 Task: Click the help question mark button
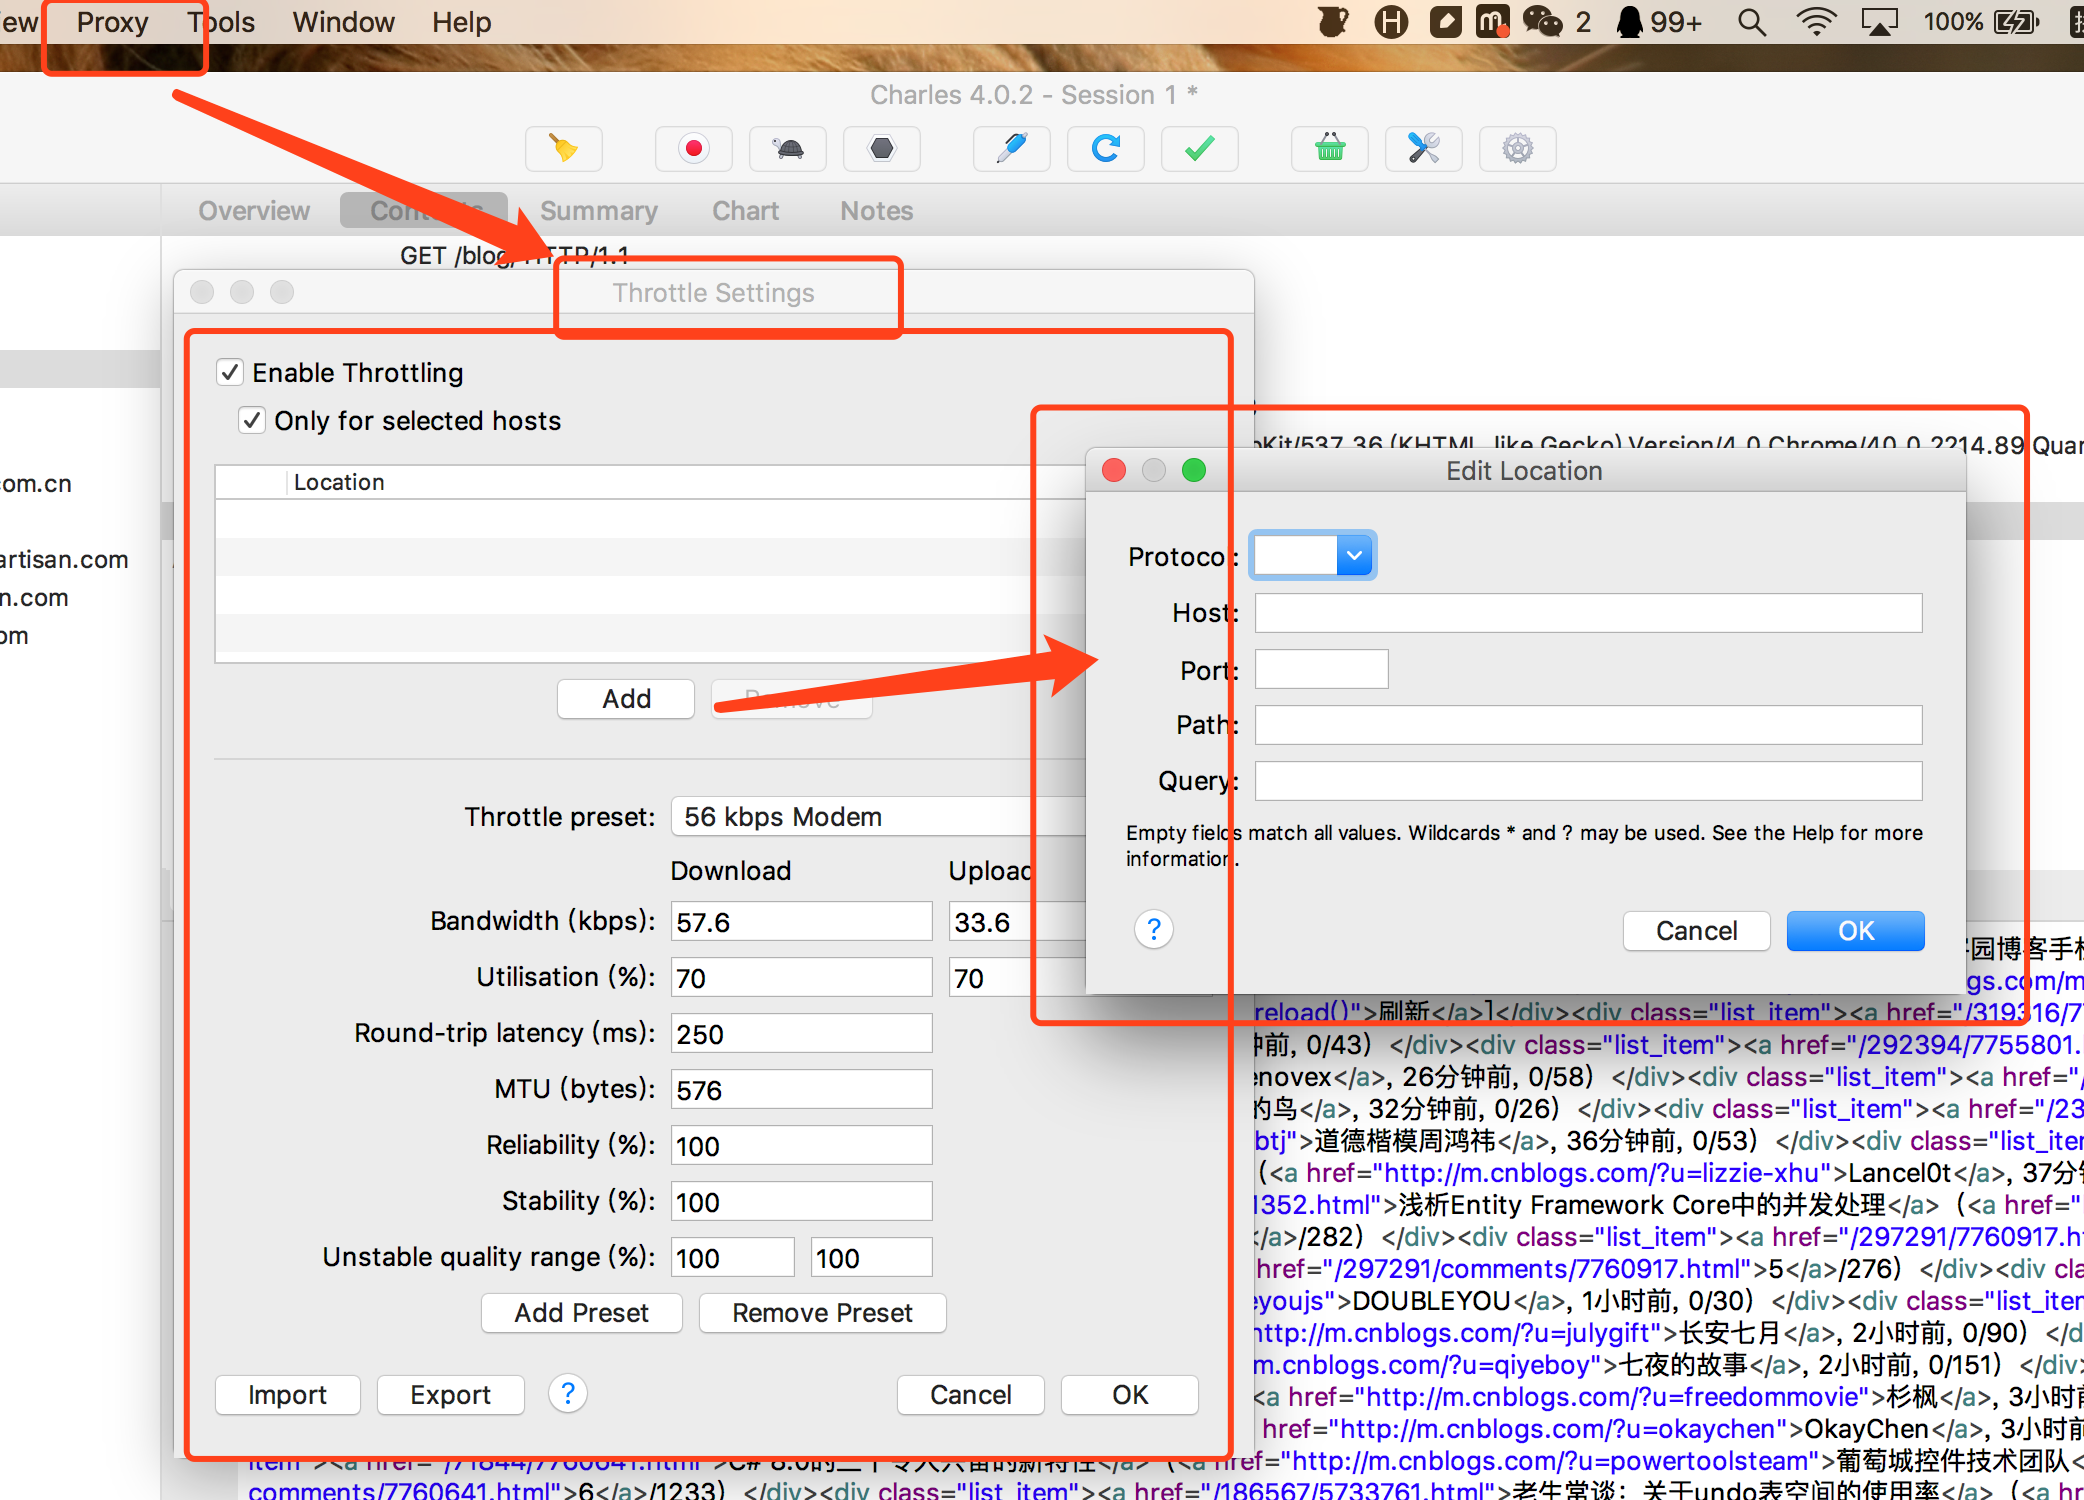pyautogui.click(x=1154, y=927)
